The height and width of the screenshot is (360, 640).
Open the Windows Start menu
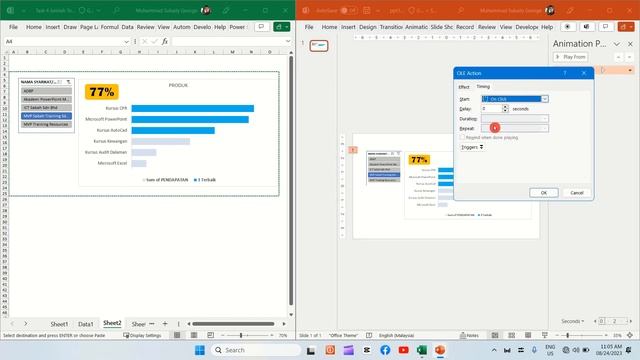tap(200, 350)
